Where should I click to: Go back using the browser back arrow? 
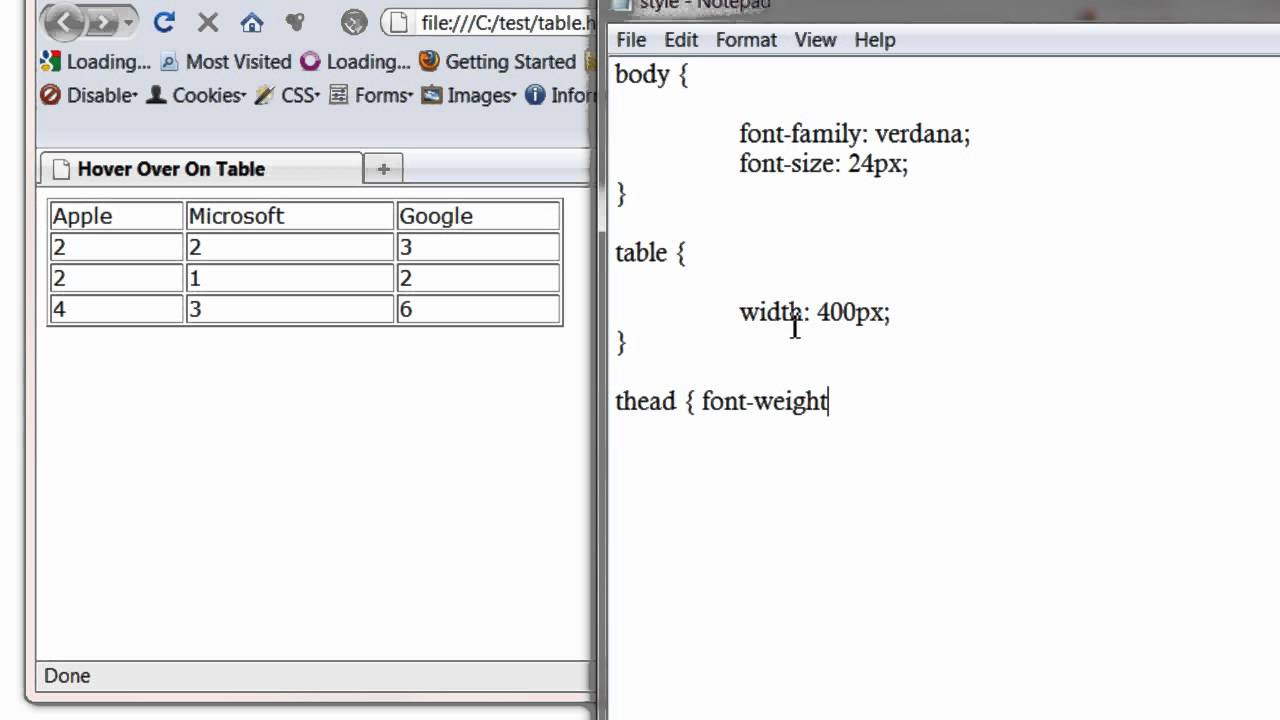point(63,21)
